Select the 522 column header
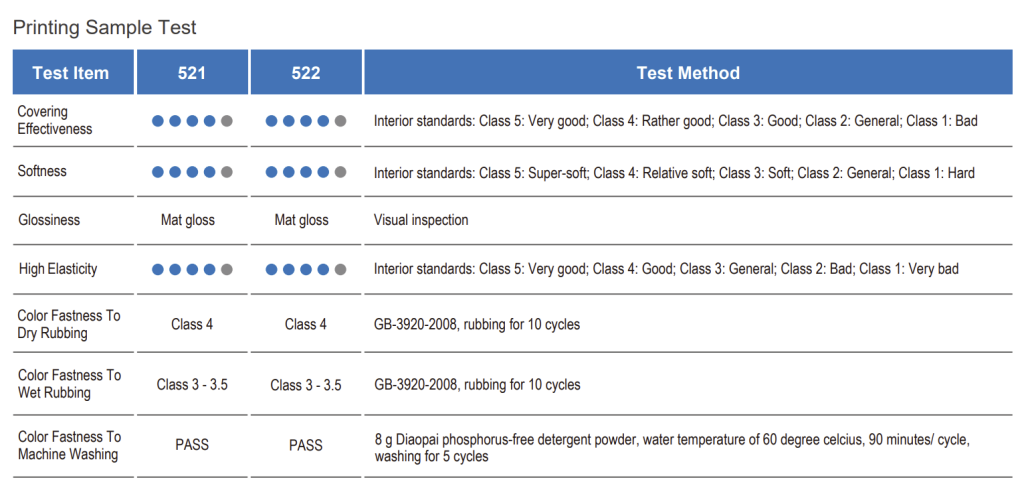 pyautogui.click(x=306, y=73)
